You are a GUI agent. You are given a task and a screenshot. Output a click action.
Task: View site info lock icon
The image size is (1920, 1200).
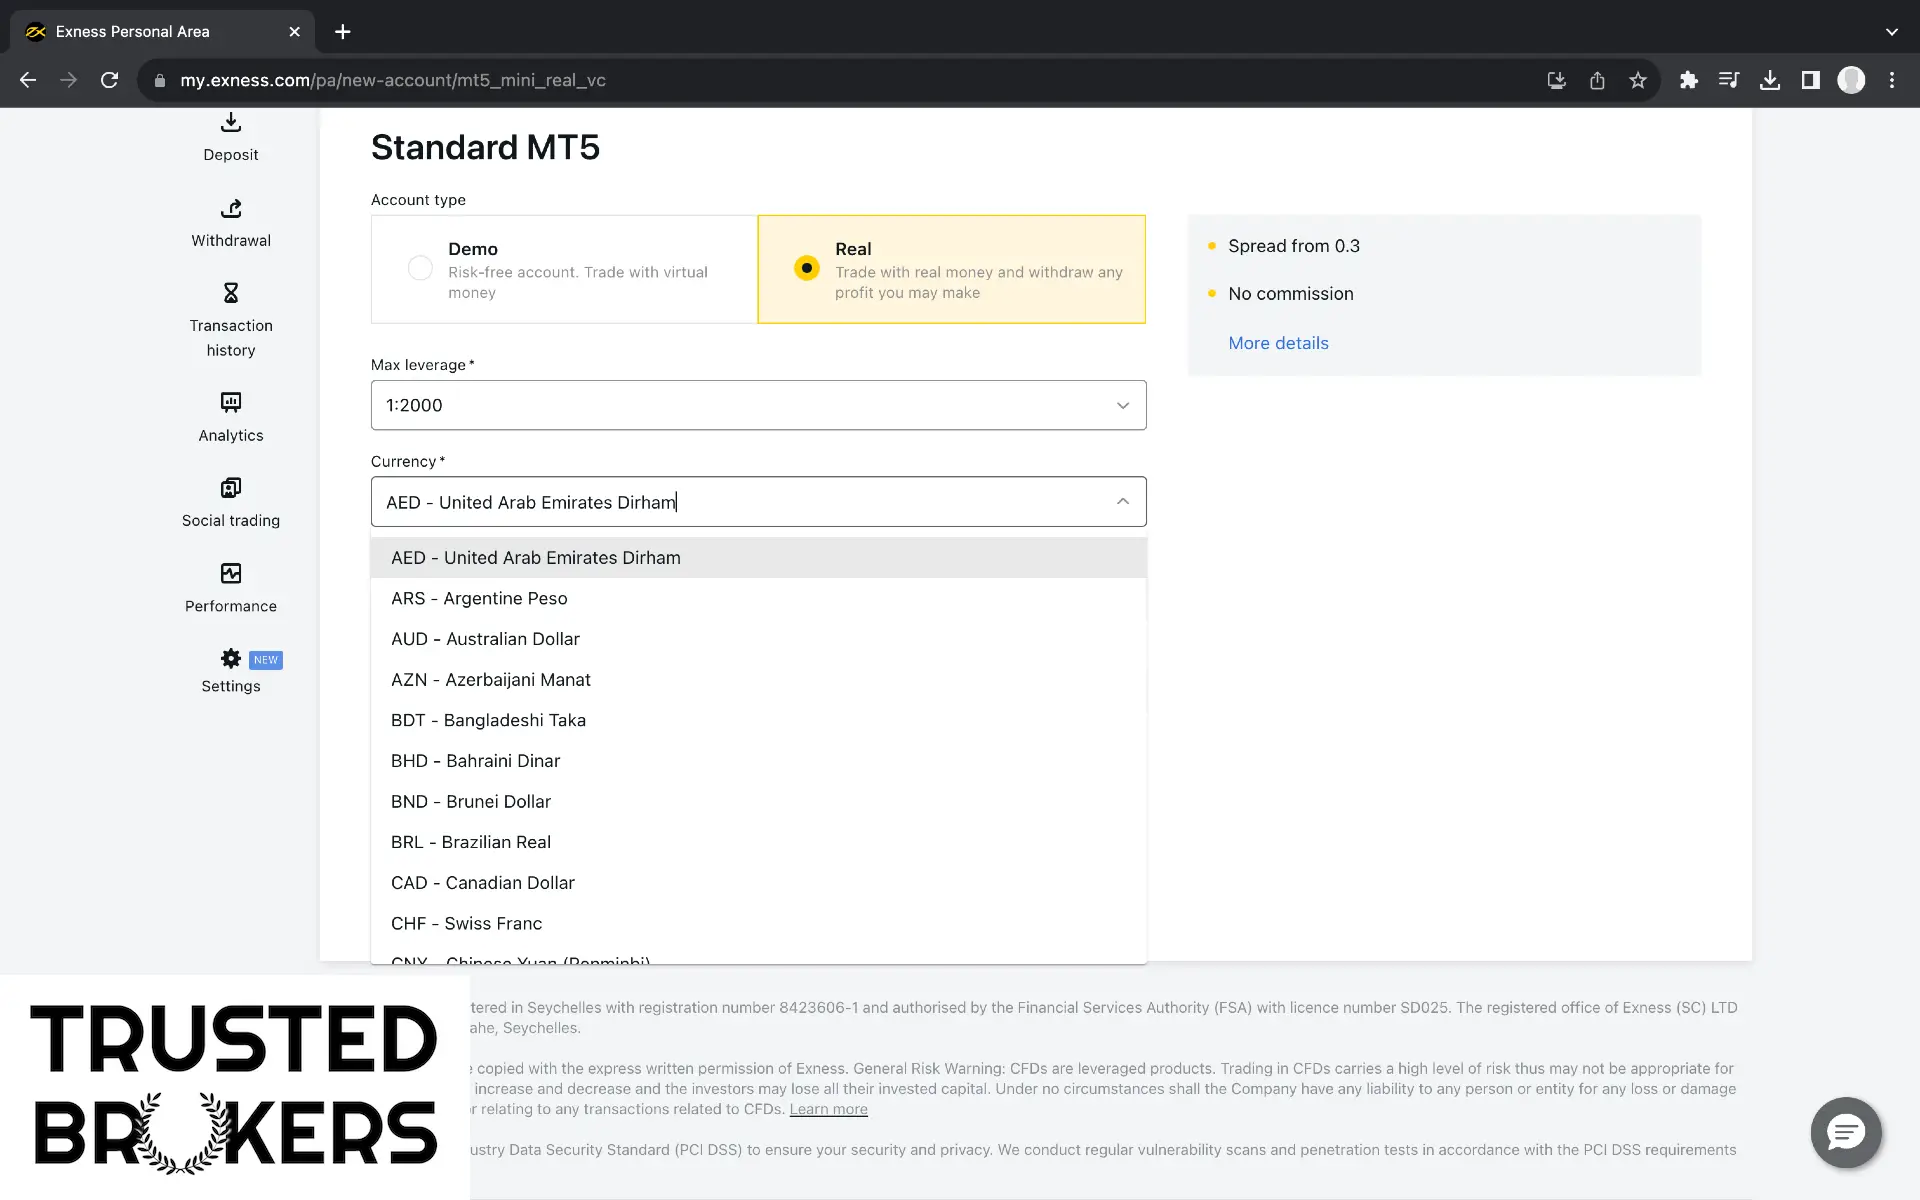pyautogui.click(x=160, y=80)
